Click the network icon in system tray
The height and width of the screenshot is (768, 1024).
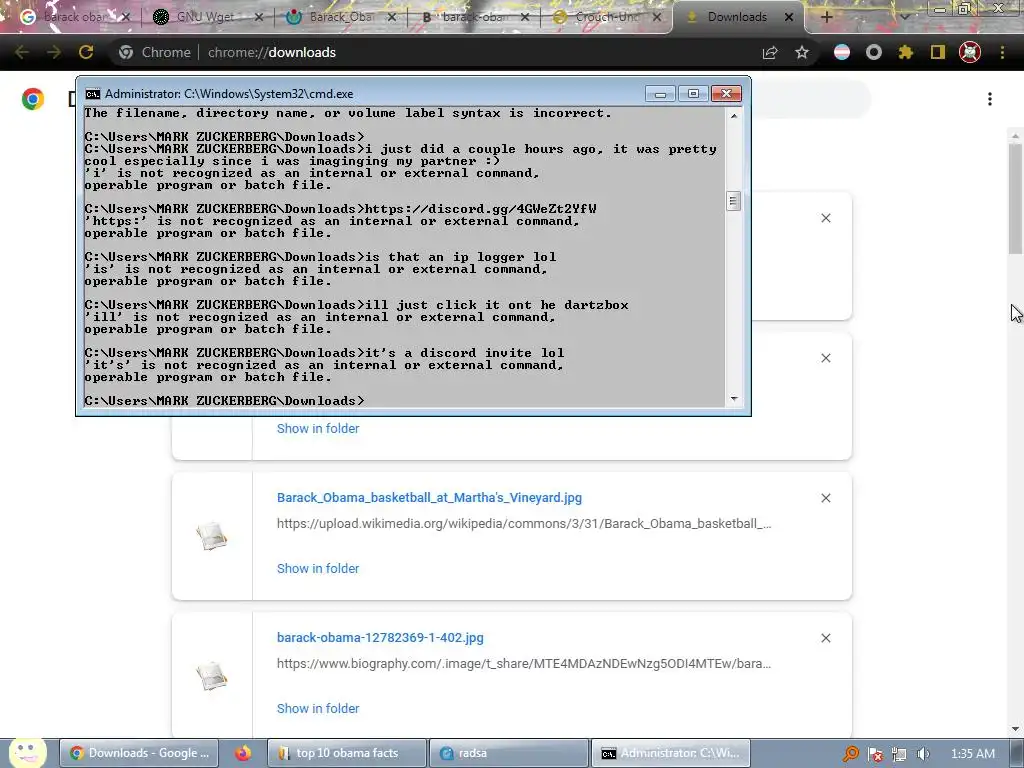pyautogui.click(x=899, y=754)
